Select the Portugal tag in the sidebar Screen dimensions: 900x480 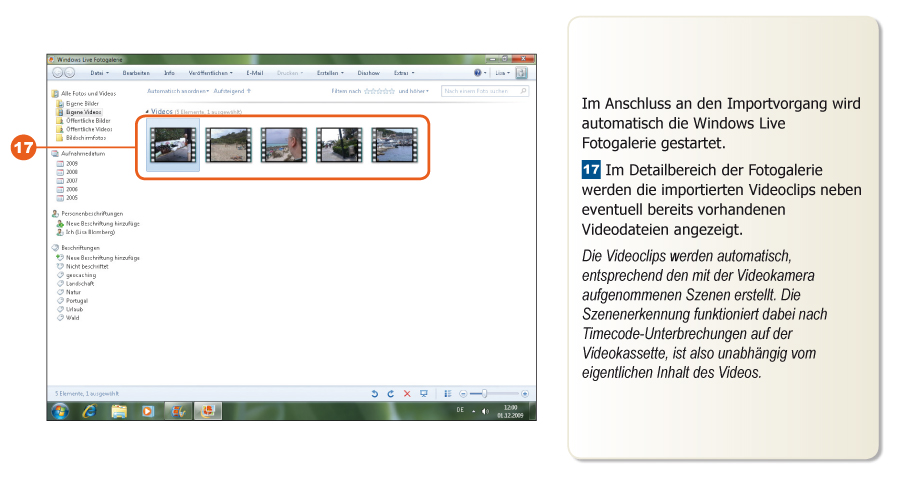pos(78,300)
